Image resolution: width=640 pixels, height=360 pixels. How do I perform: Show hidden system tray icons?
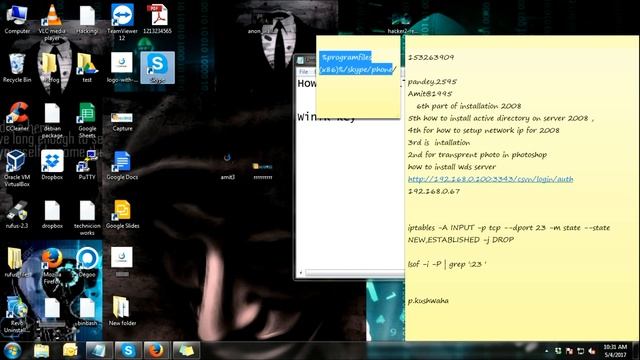click(x=547, y=351)
